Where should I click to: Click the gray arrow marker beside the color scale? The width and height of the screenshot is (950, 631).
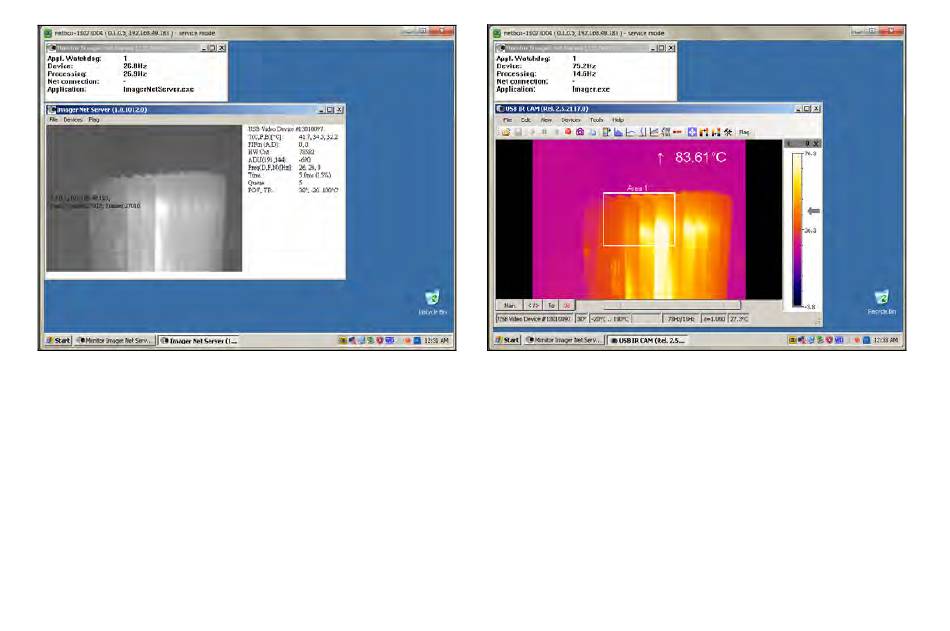[x=814, y=211]
